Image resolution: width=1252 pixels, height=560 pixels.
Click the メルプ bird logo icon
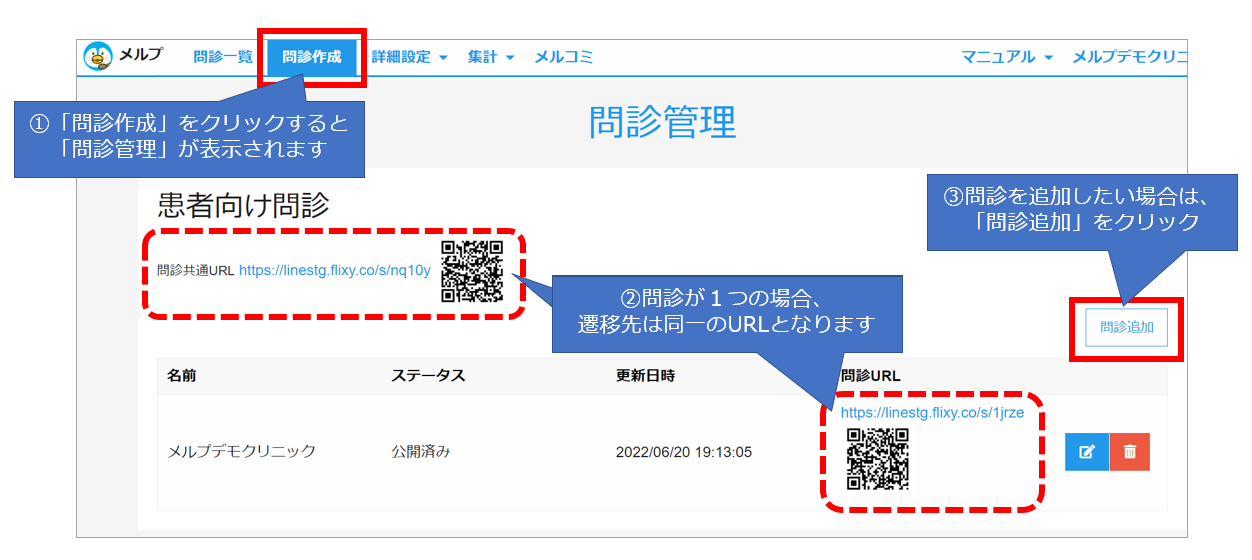(x=98, y=57)
